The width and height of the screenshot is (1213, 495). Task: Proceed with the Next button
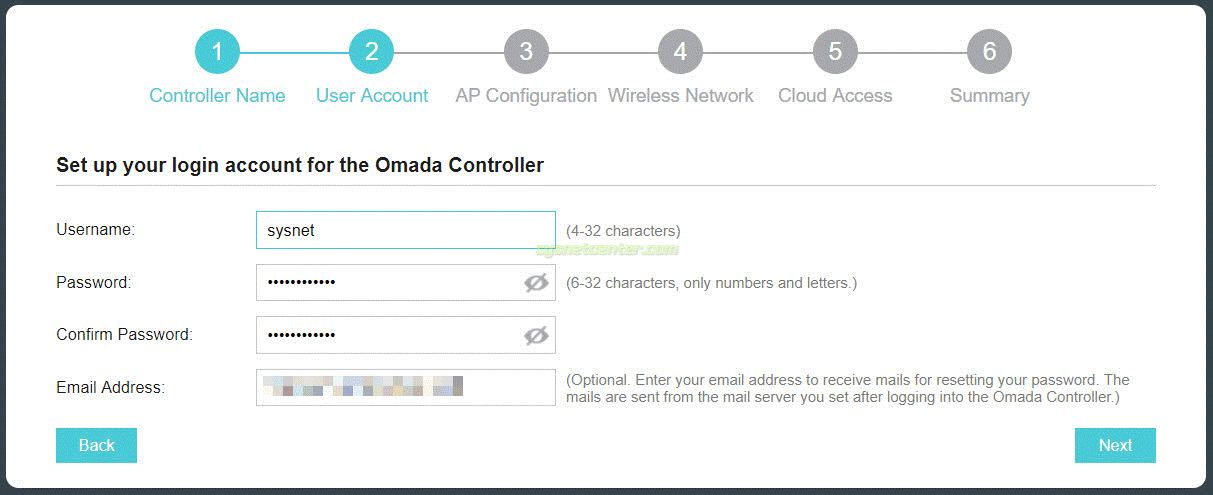pyautogui.click(x=1115, y=445)
